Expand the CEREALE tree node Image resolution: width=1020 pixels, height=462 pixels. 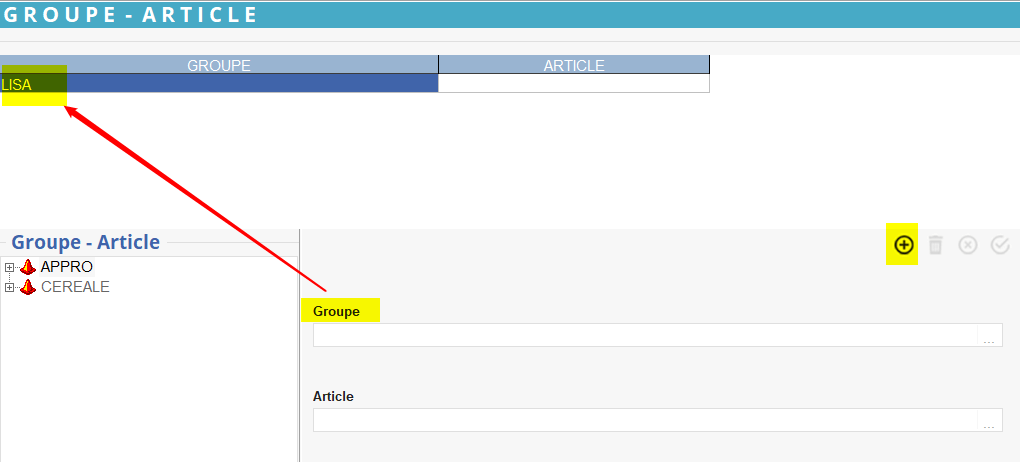[x=10, y=287]
